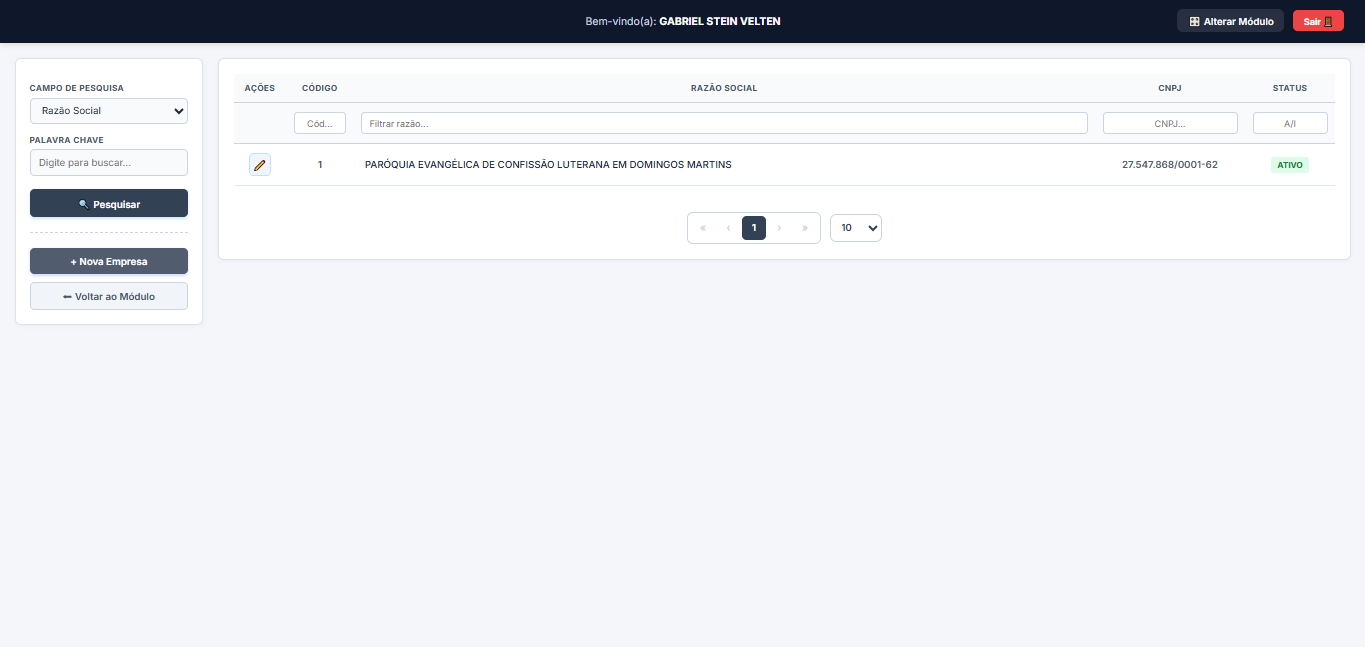Log out using the Sair button
The image size is (1365, 647).
click(x=1318, y=21)
